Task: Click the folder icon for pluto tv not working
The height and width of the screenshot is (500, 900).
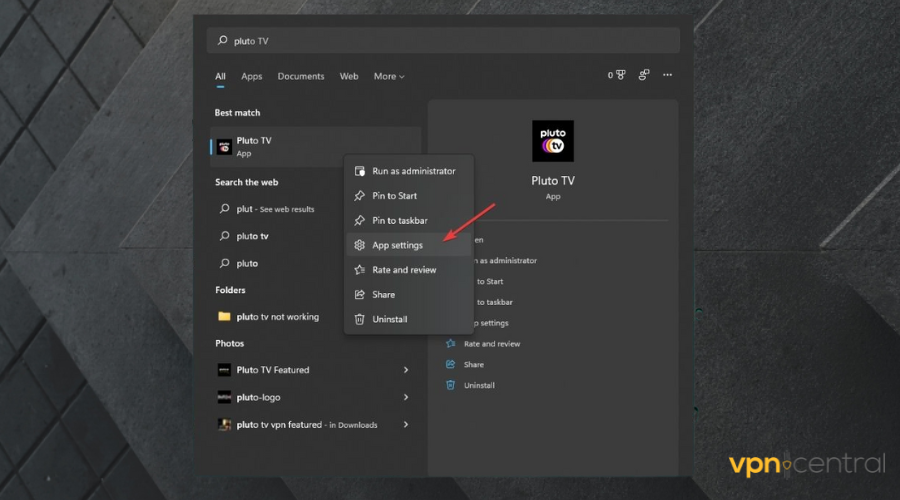Action: click(224, 317)
